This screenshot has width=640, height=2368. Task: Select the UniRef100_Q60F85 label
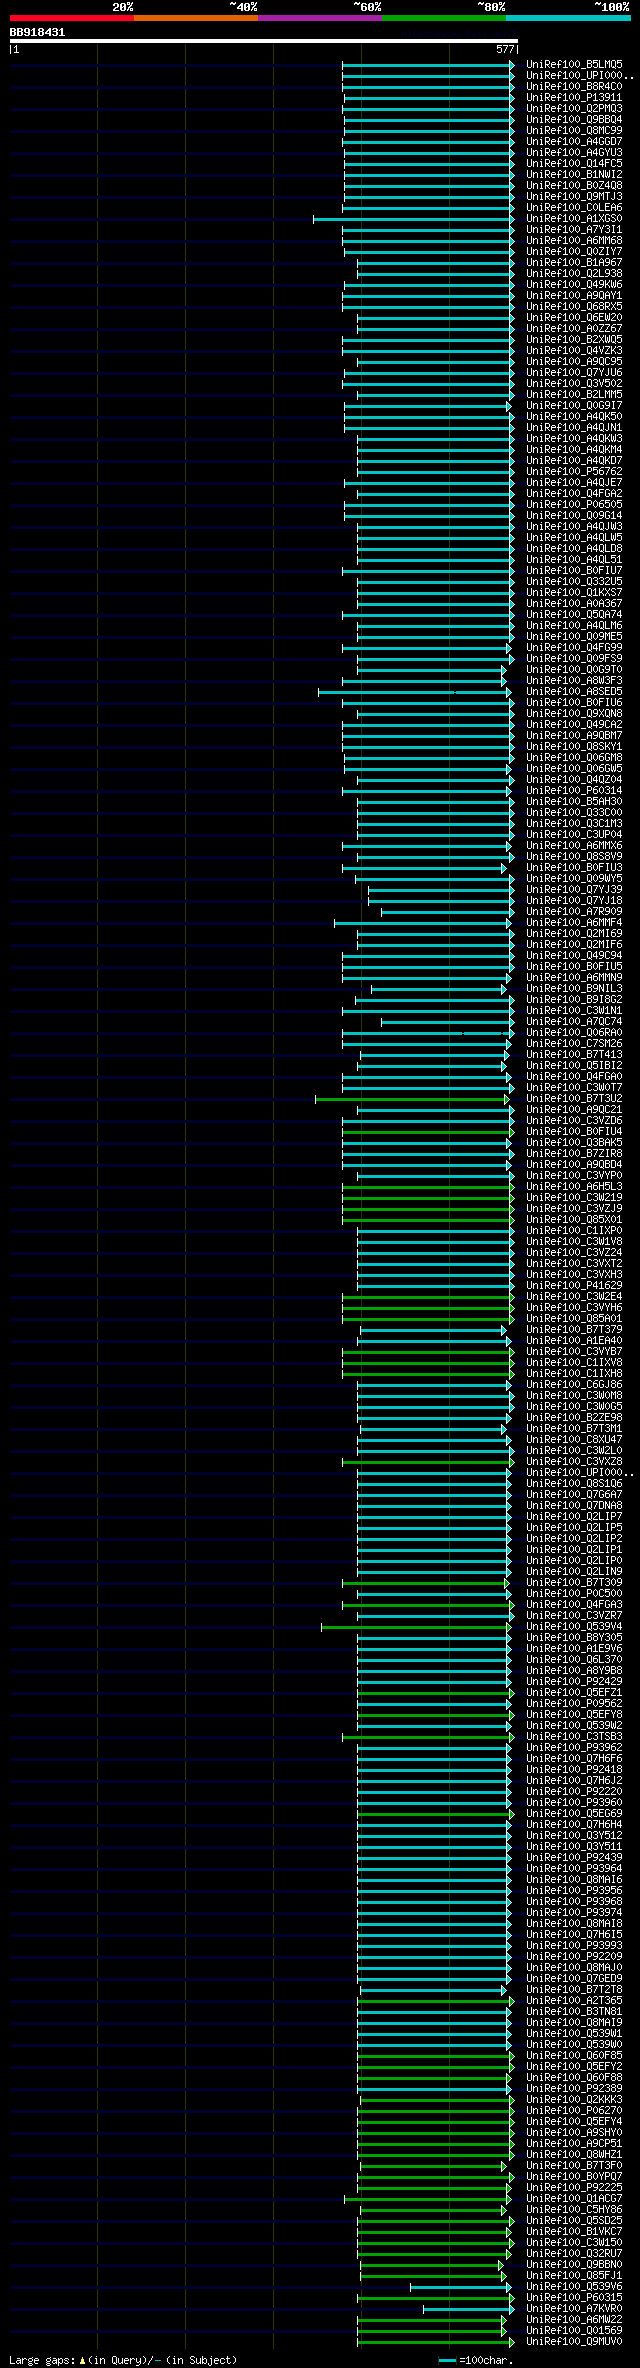574,2055
